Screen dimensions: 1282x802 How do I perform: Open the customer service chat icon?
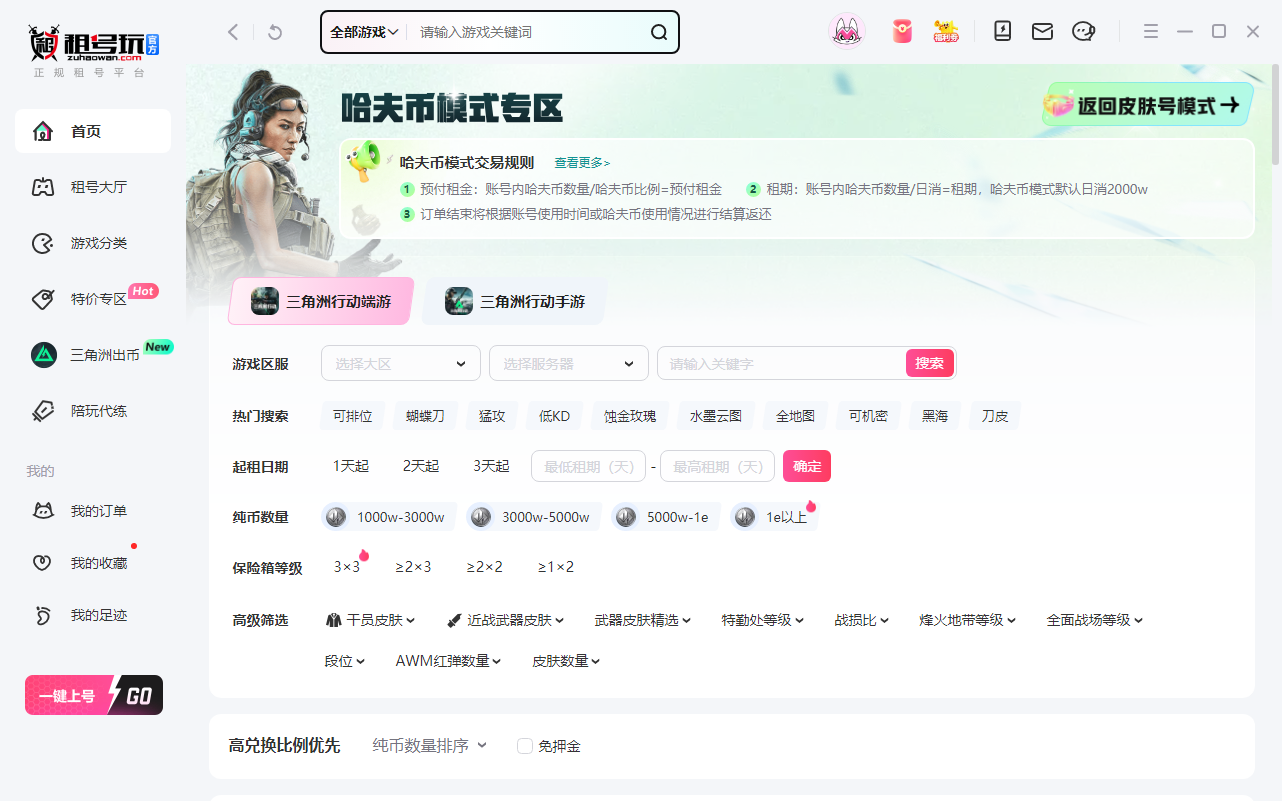[1084, 32]
